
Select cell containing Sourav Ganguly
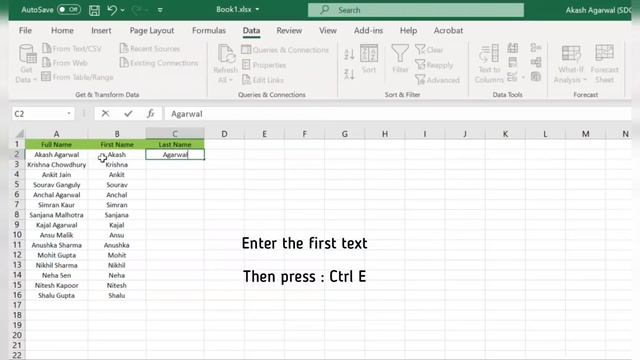56,184
